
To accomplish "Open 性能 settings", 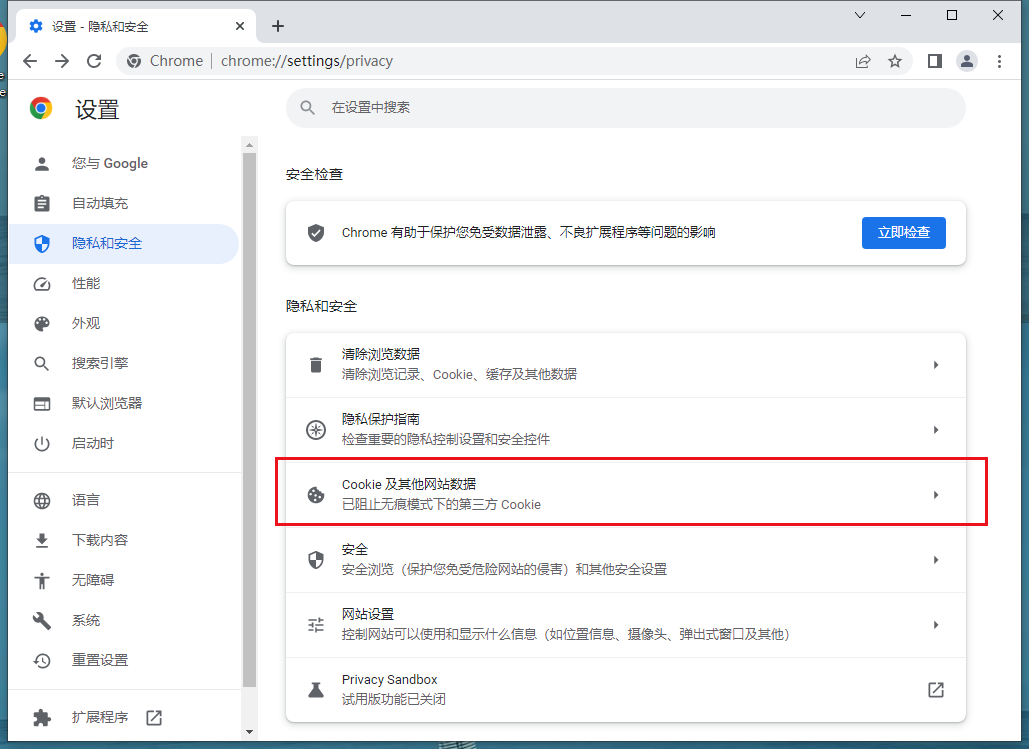I will pos(123,284).
